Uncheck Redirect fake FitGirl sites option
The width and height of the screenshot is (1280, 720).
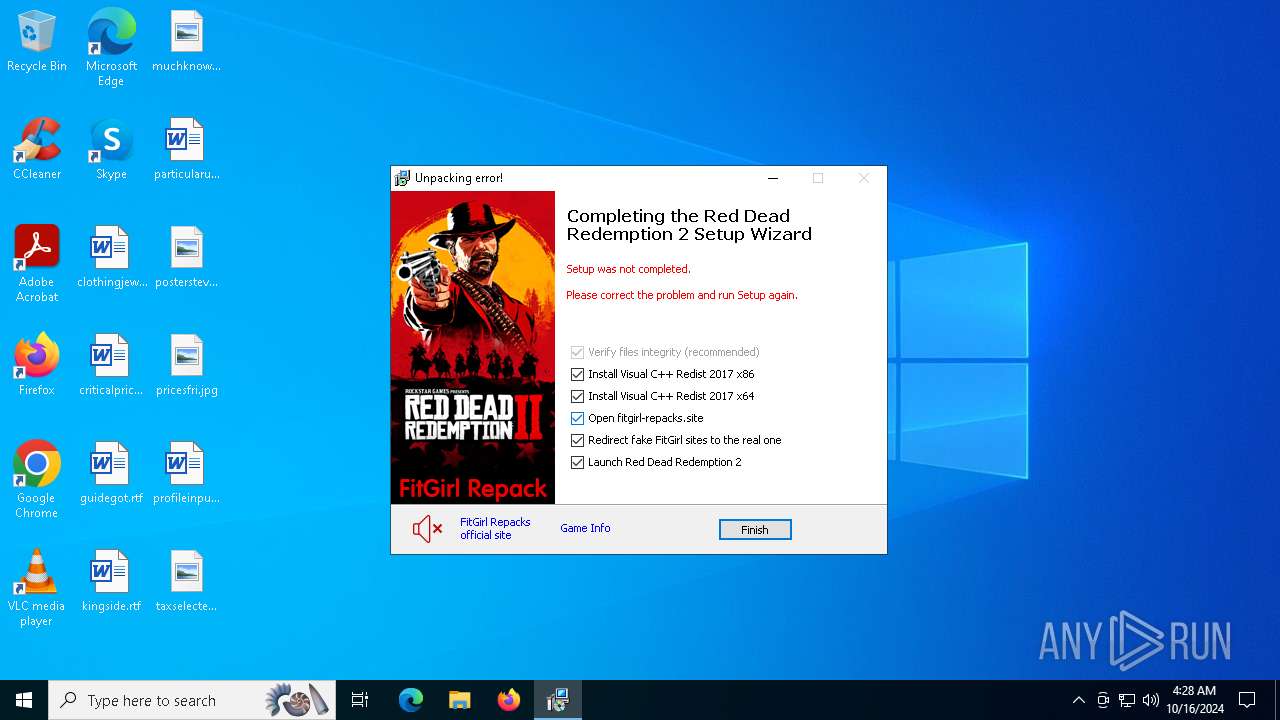pyautogui.click(x=577, y=440)
